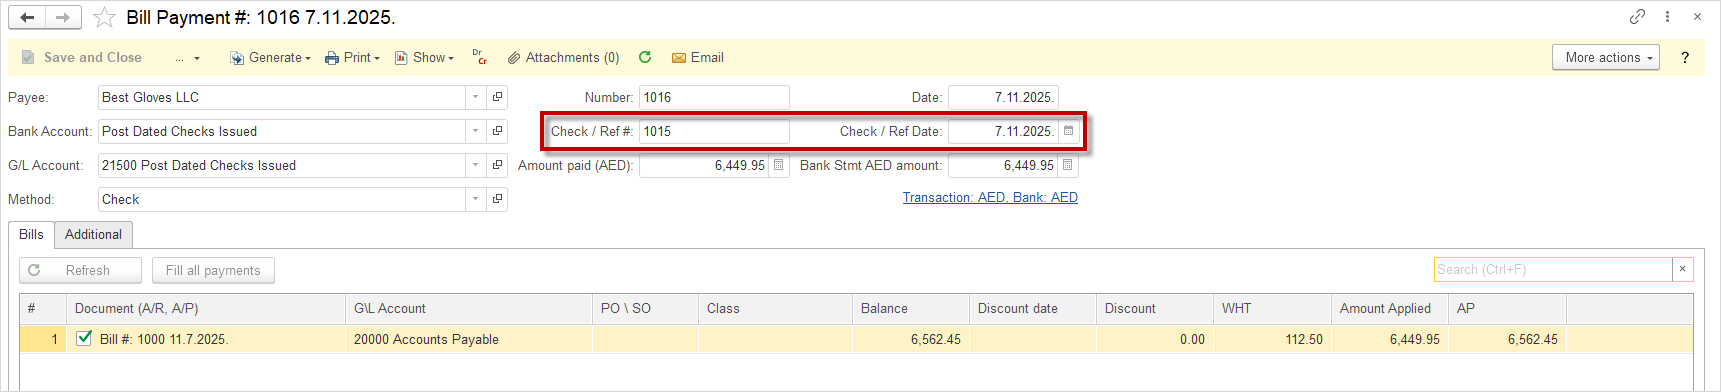Open Transaction: AED, Bank: AED link
The width and height of the screenshot is (1721, 392).
[990, 198]
